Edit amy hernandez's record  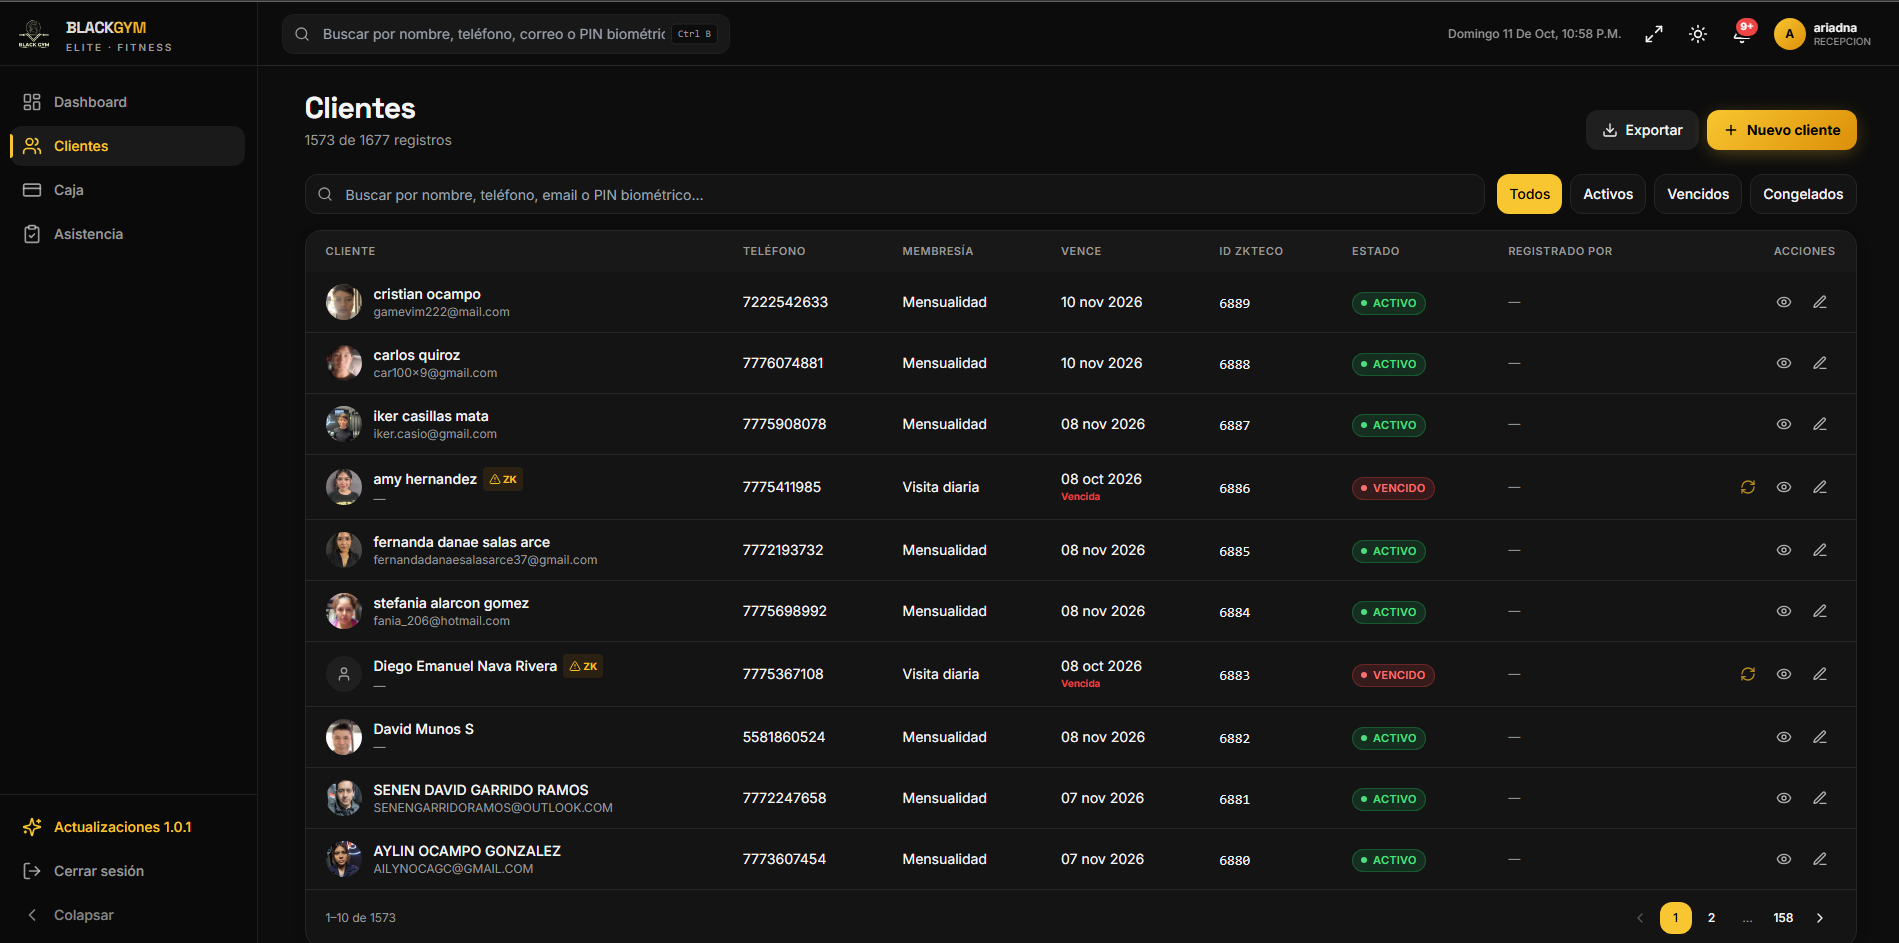1820,487
